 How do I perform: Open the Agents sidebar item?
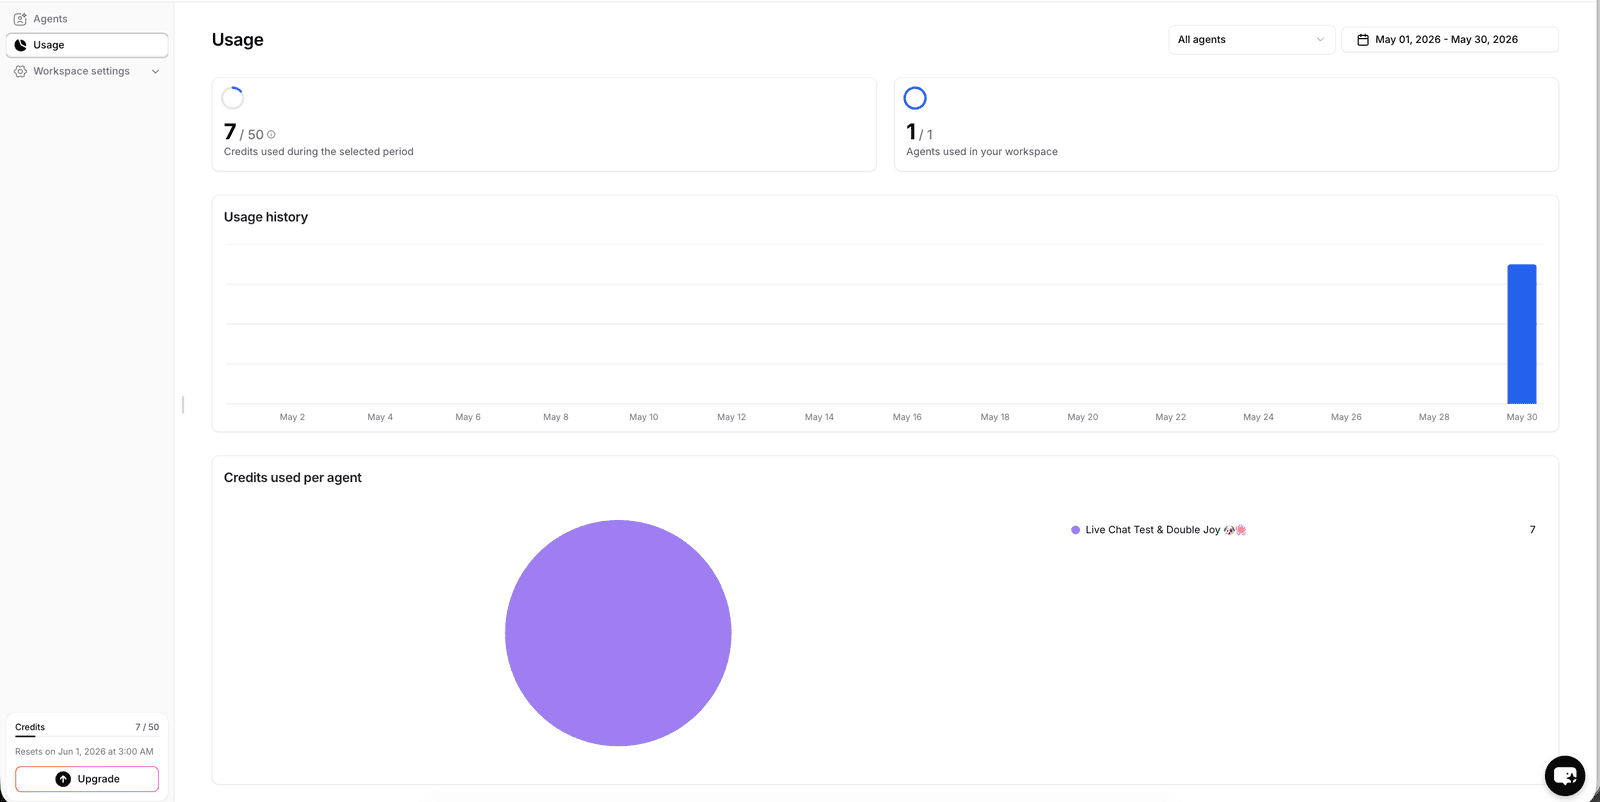coord(87,19)
